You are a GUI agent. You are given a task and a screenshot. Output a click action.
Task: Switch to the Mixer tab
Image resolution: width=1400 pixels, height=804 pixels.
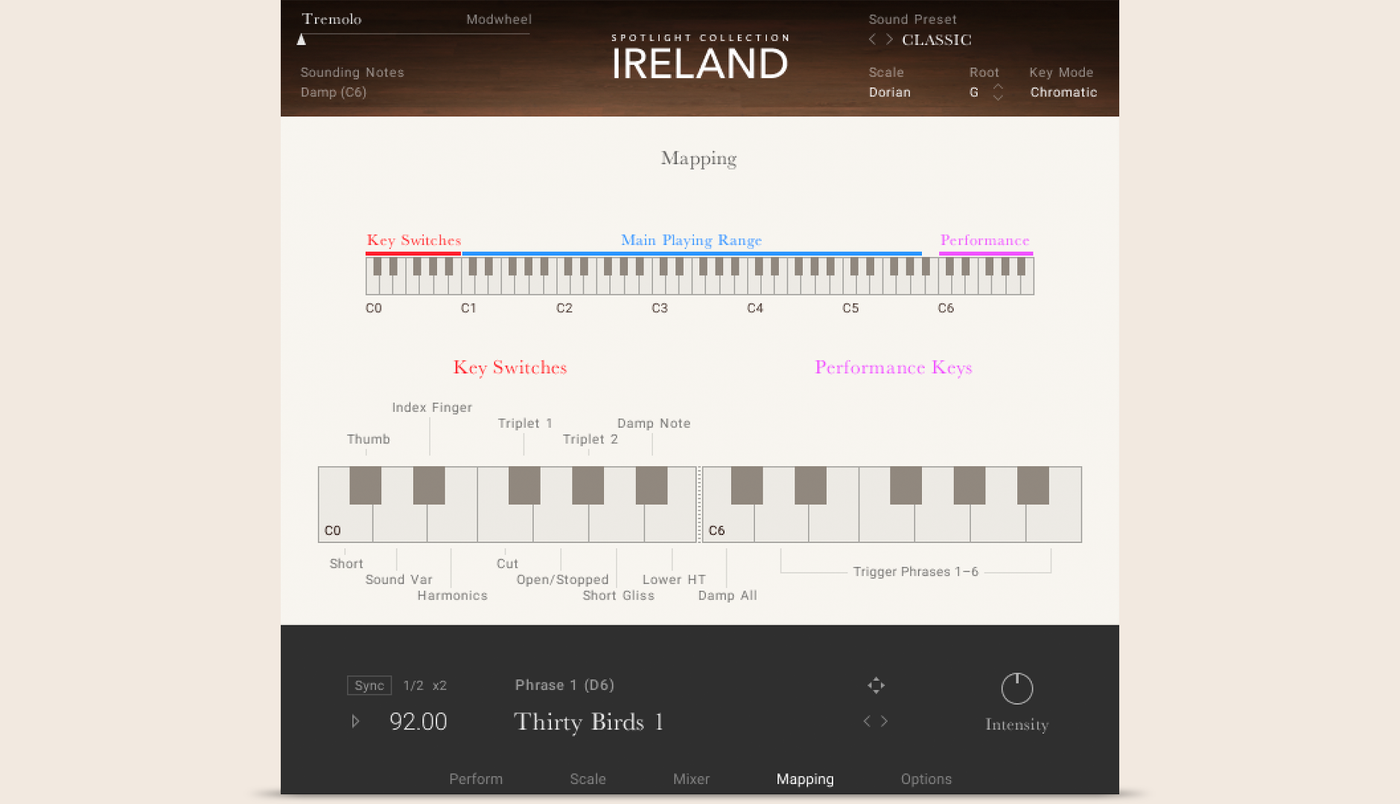click(x=691, y=779)
